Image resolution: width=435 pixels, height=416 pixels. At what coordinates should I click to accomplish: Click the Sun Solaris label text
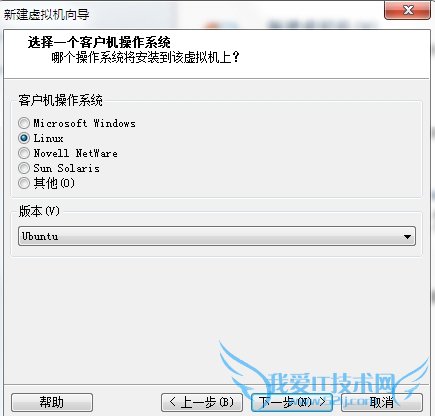click(66, 168)
